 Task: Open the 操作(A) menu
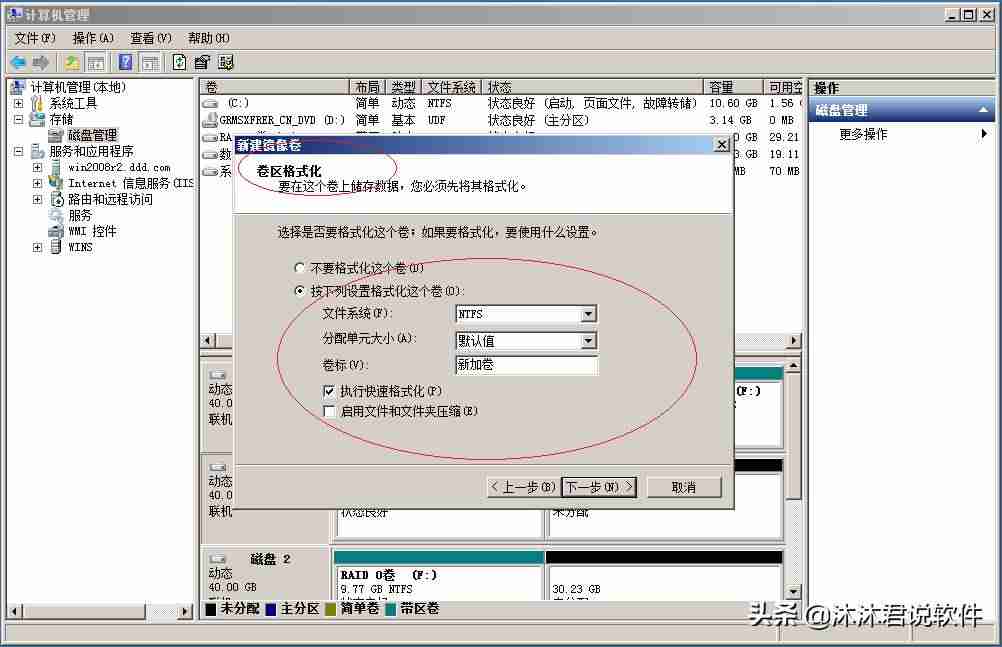93,38
